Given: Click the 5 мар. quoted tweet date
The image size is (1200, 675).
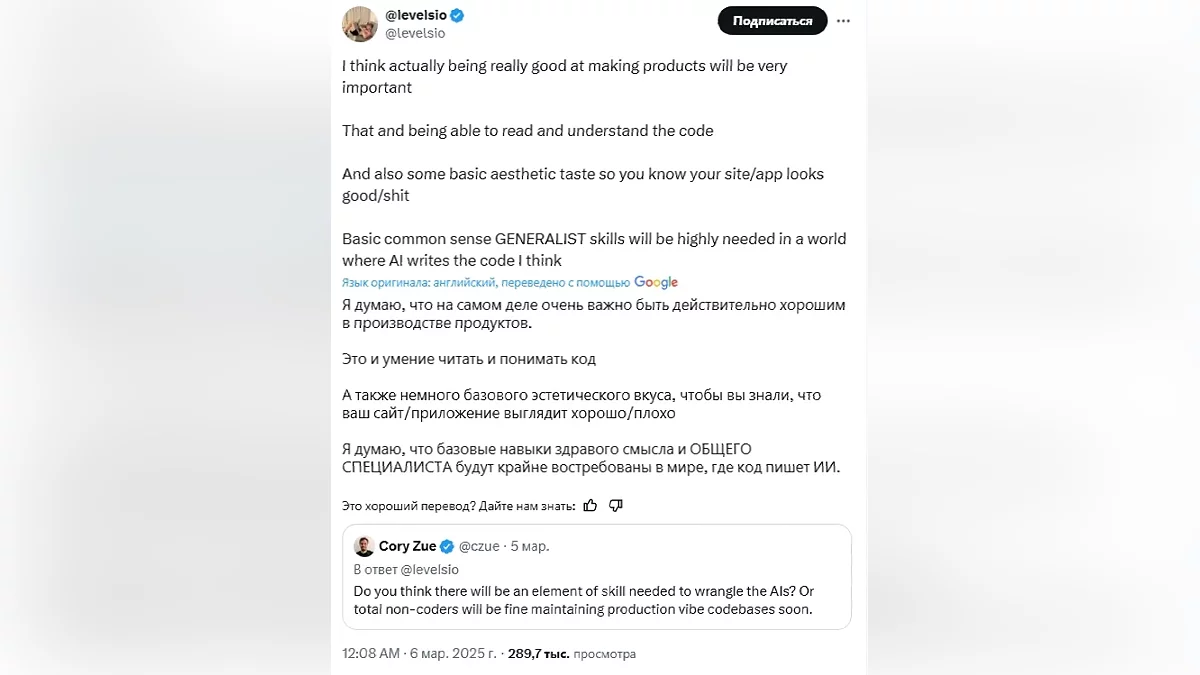Looking at the screenshot, I should 530,547.
